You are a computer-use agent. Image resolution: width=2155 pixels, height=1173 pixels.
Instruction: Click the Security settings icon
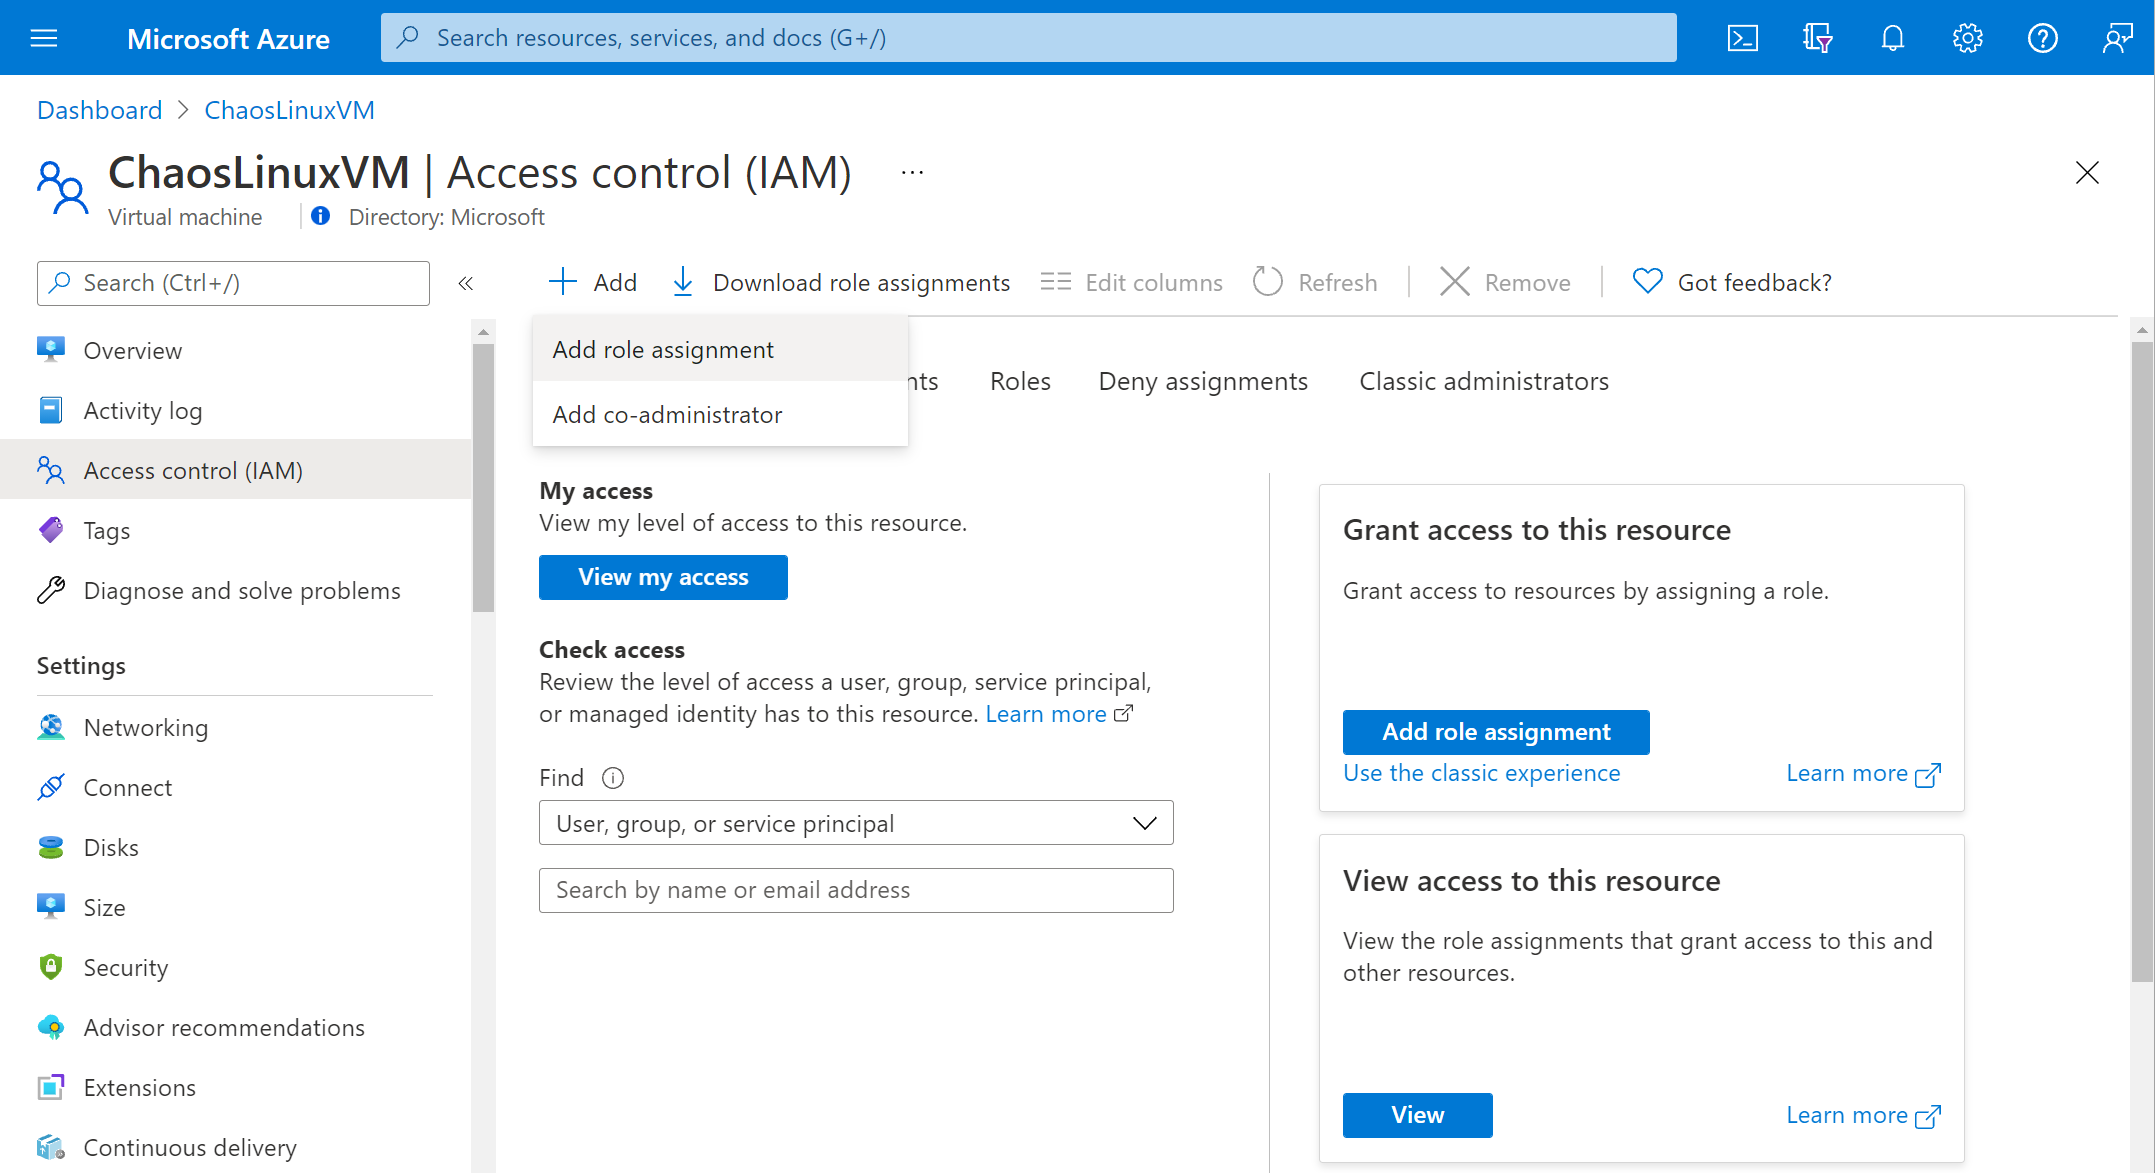pyautogui.click(x=51, y=966)
